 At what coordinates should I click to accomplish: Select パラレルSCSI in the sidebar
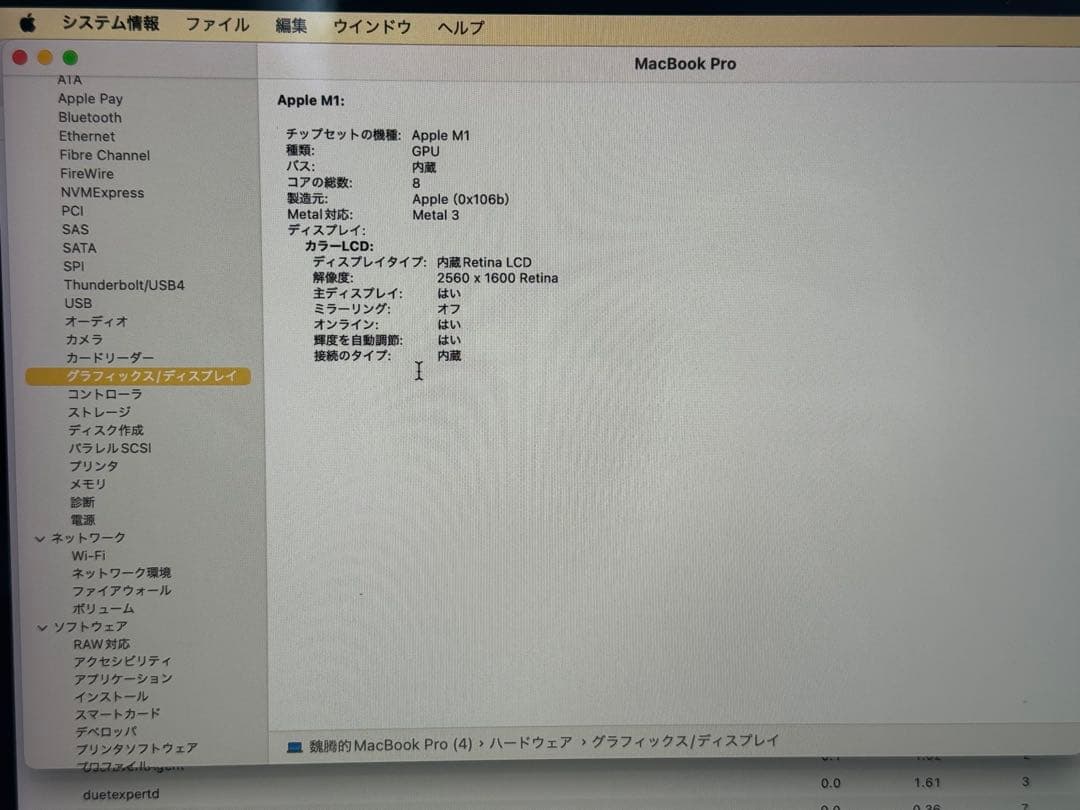pyautogui.click(x=110, y=448)
